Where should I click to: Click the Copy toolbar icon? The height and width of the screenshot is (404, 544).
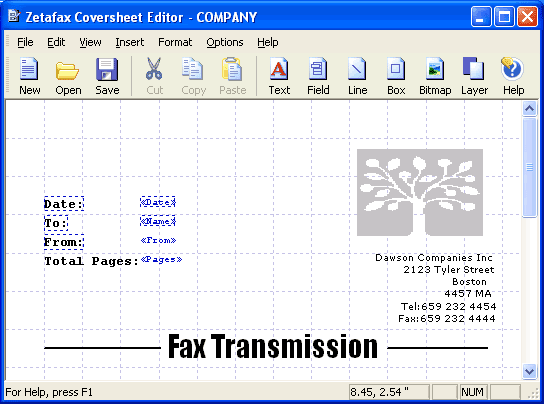[x=193, y=69]
